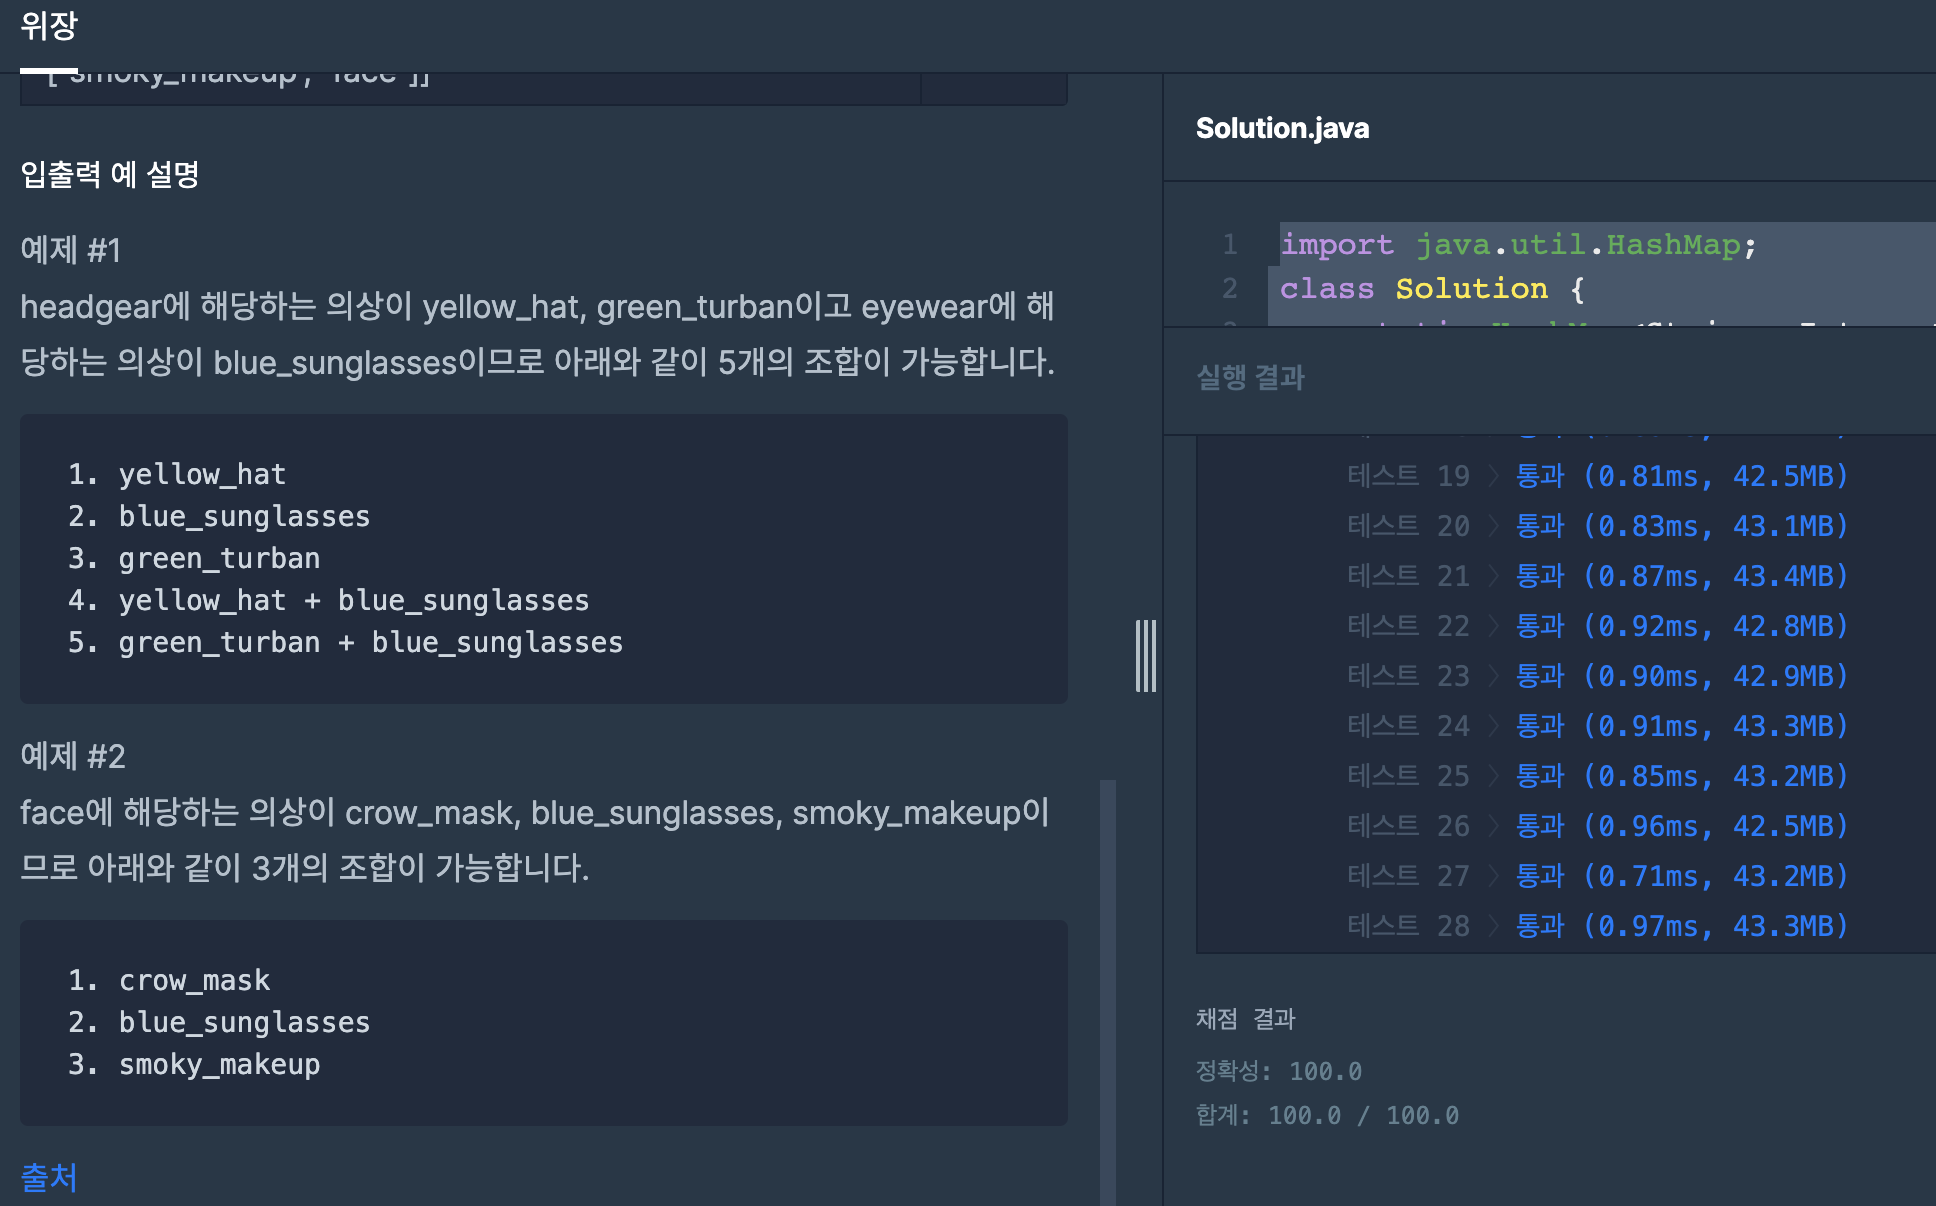
Task: Expand the 테스트 24 result row
Action: pyautogui.click(x=1493, y=726)
